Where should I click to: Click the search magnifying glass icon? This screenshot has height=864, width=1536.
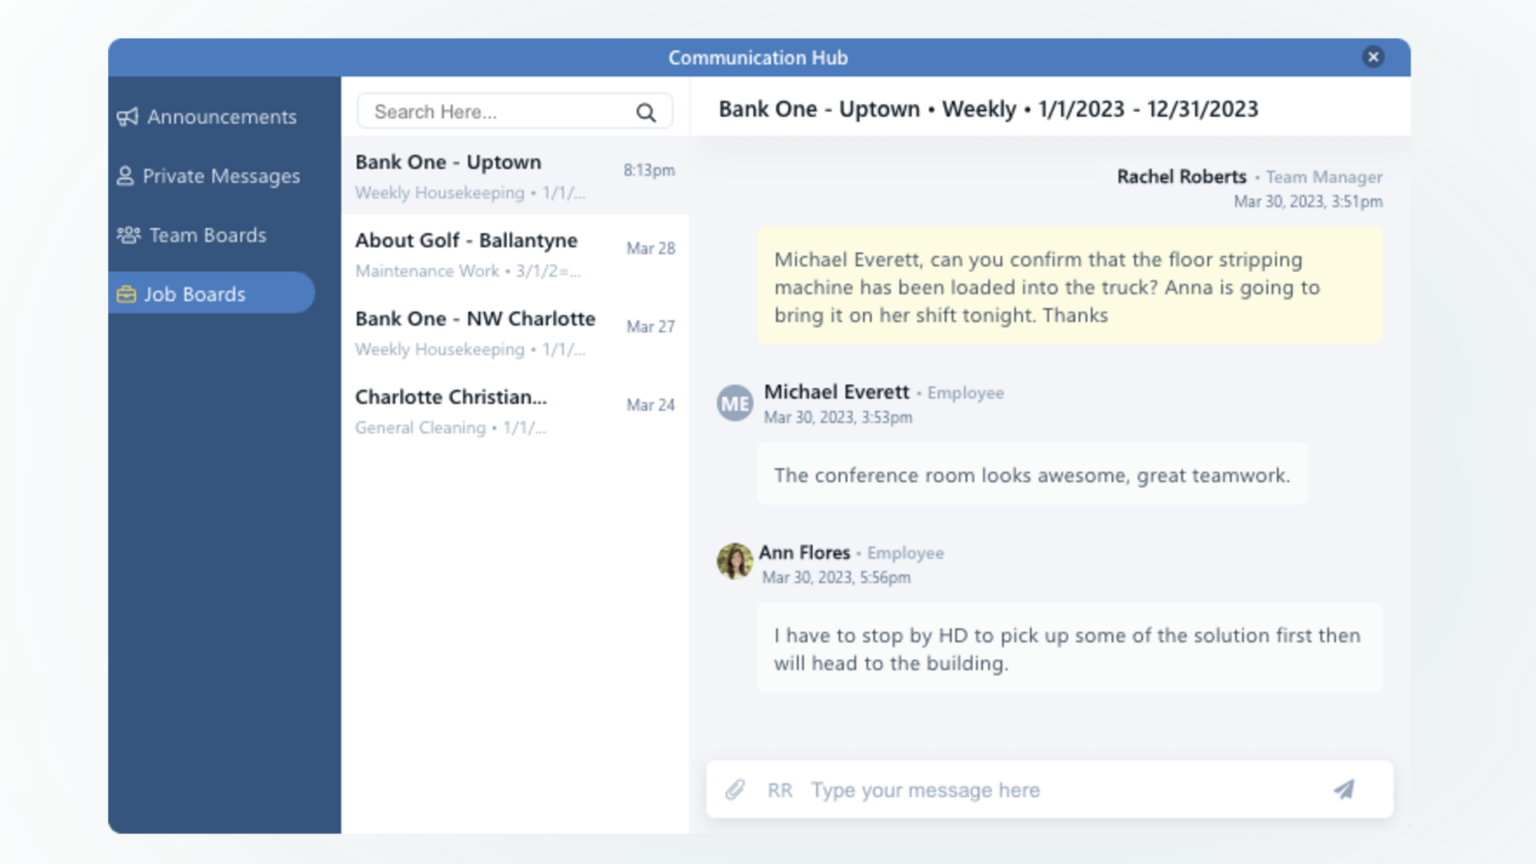pos(646,113)
